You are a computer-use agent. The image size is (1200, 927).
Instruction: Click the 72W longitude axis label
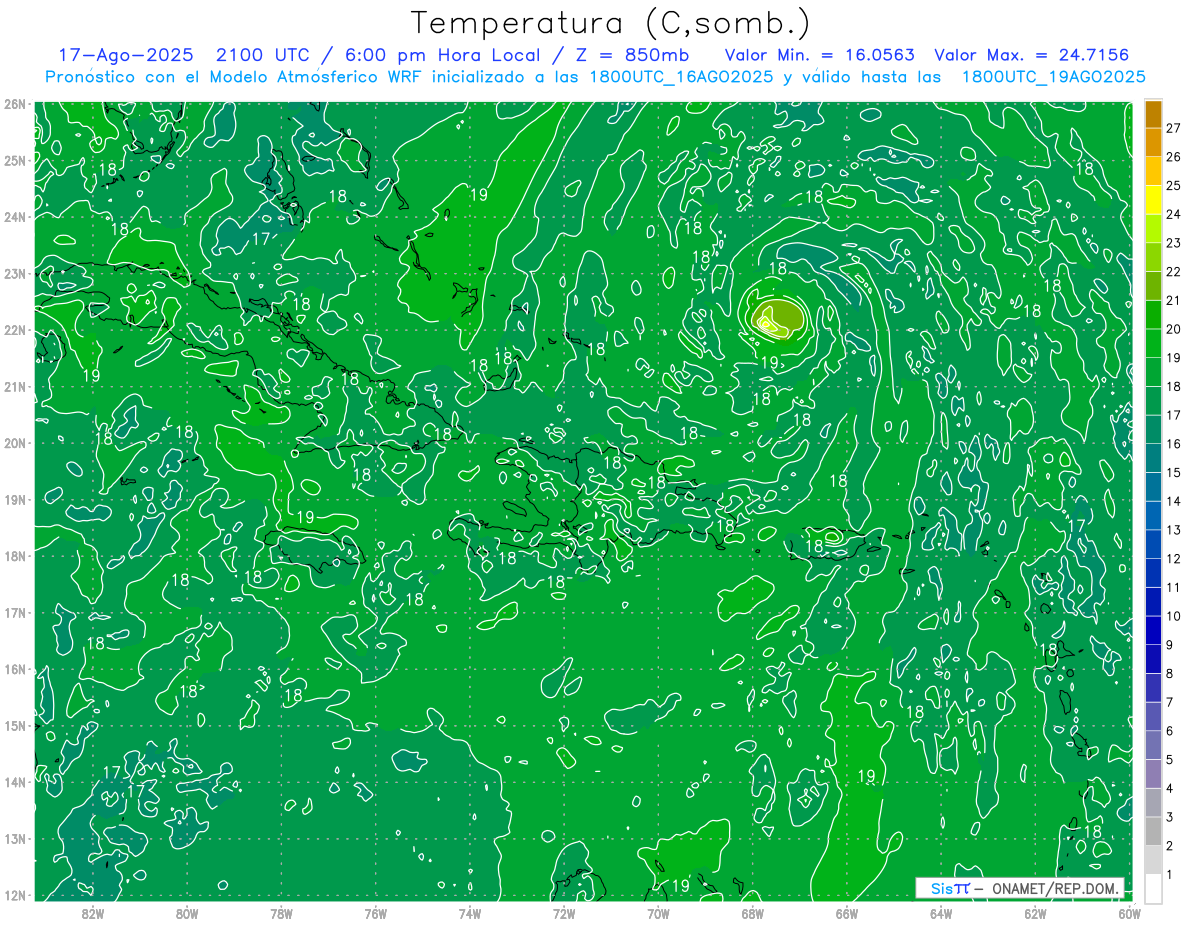point(564,913)
